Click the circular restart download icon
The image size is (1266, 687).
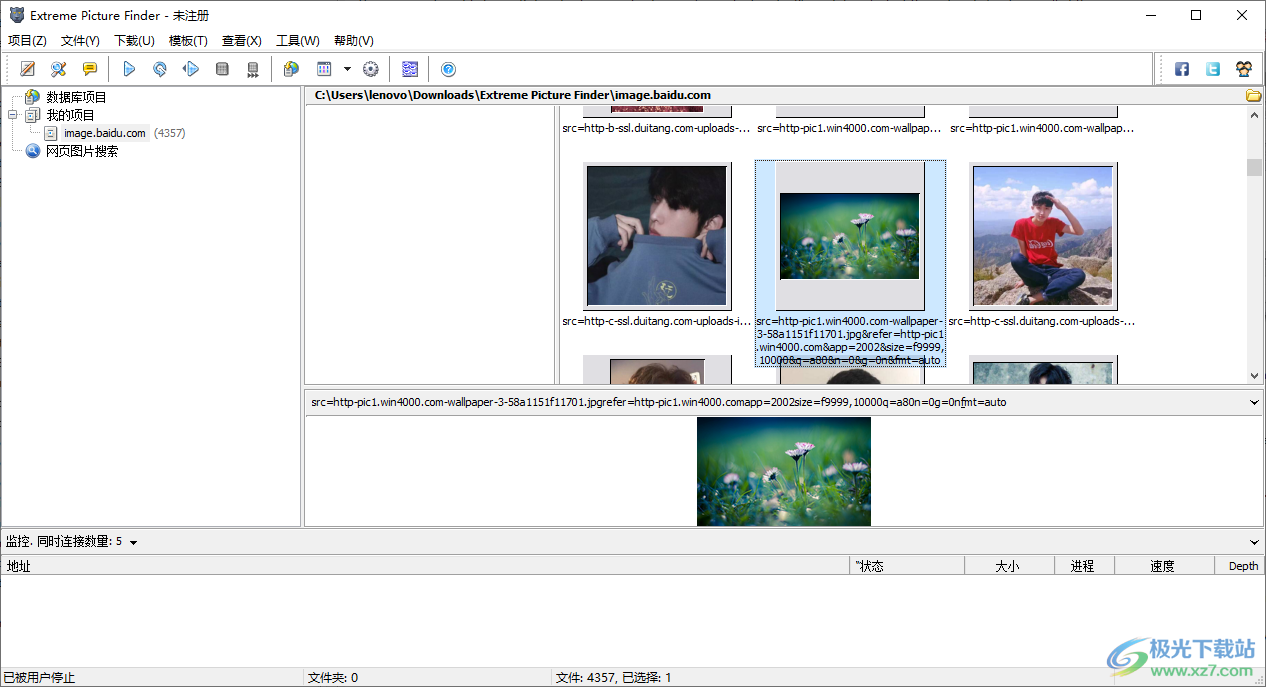coord(160,69)
